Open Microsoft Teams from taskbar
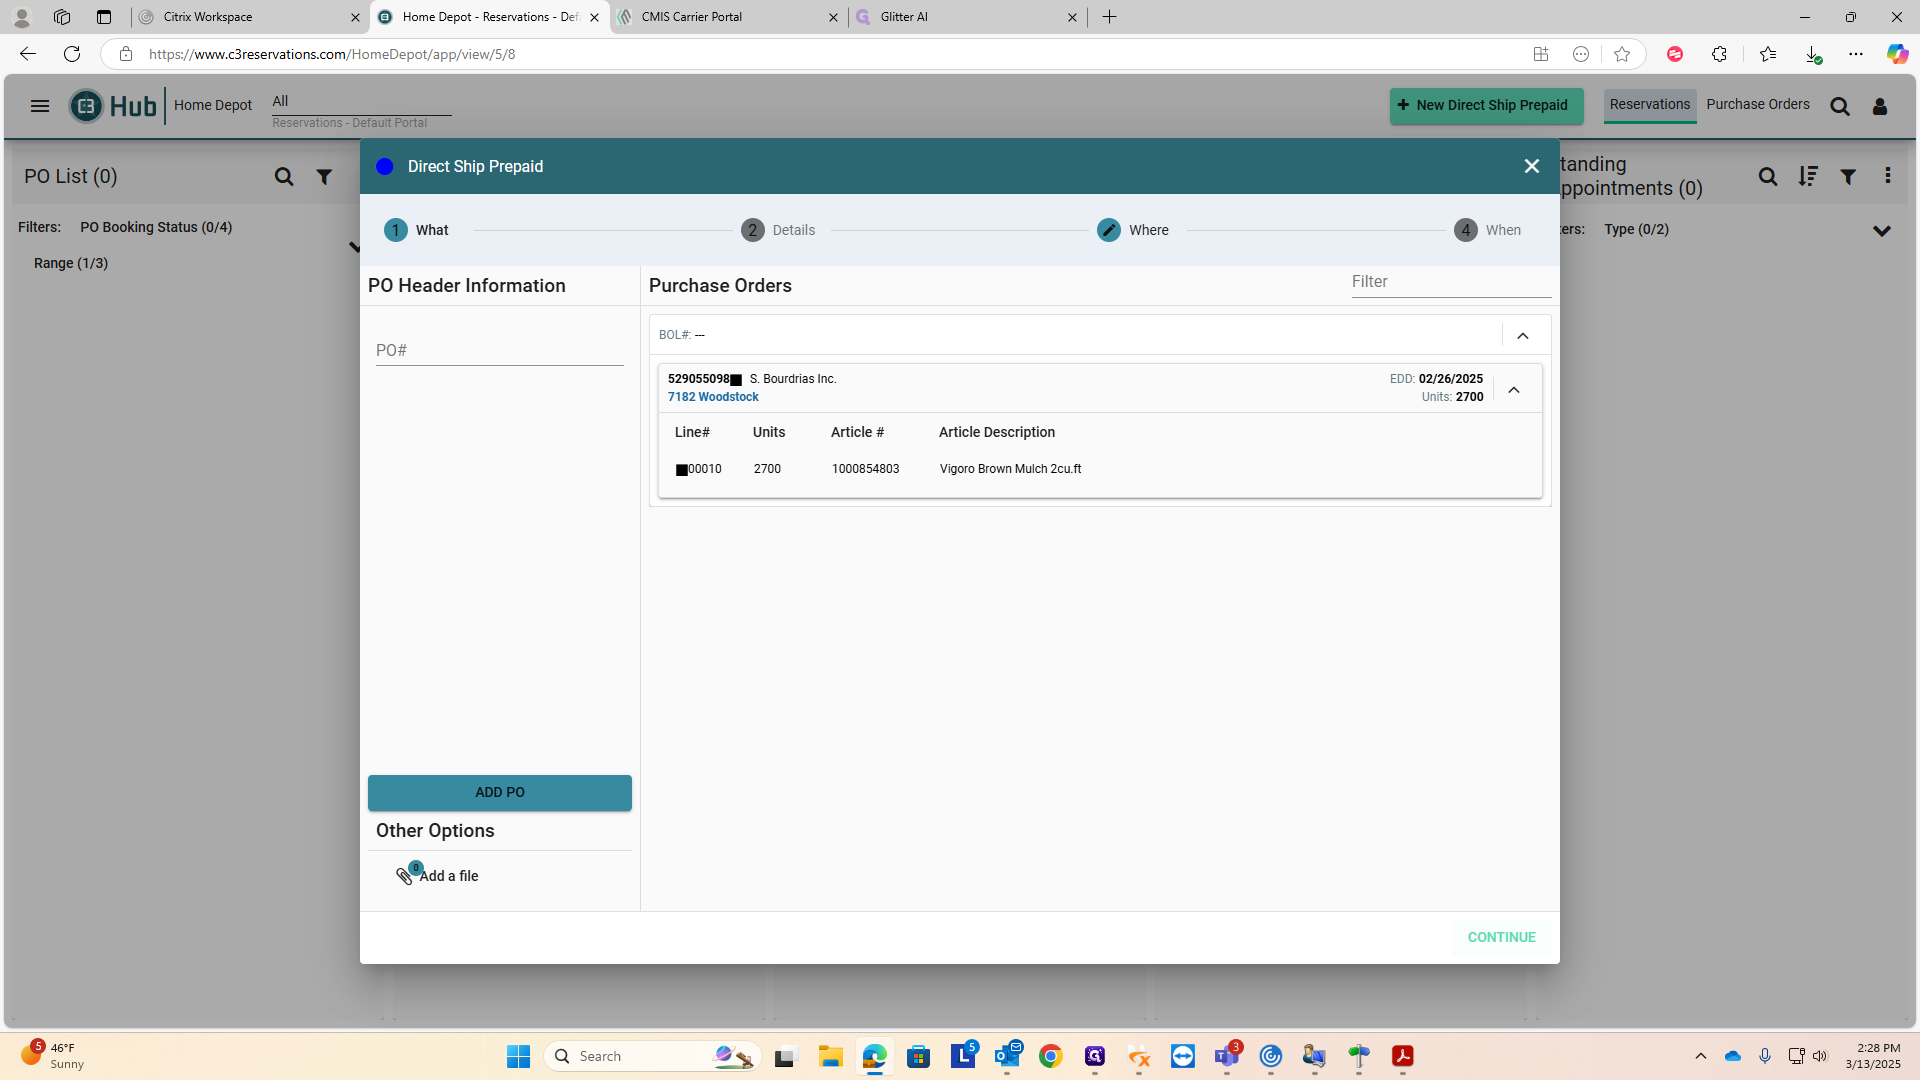Viewport: 1920px width, 1080px height. pos(1227,1056)
